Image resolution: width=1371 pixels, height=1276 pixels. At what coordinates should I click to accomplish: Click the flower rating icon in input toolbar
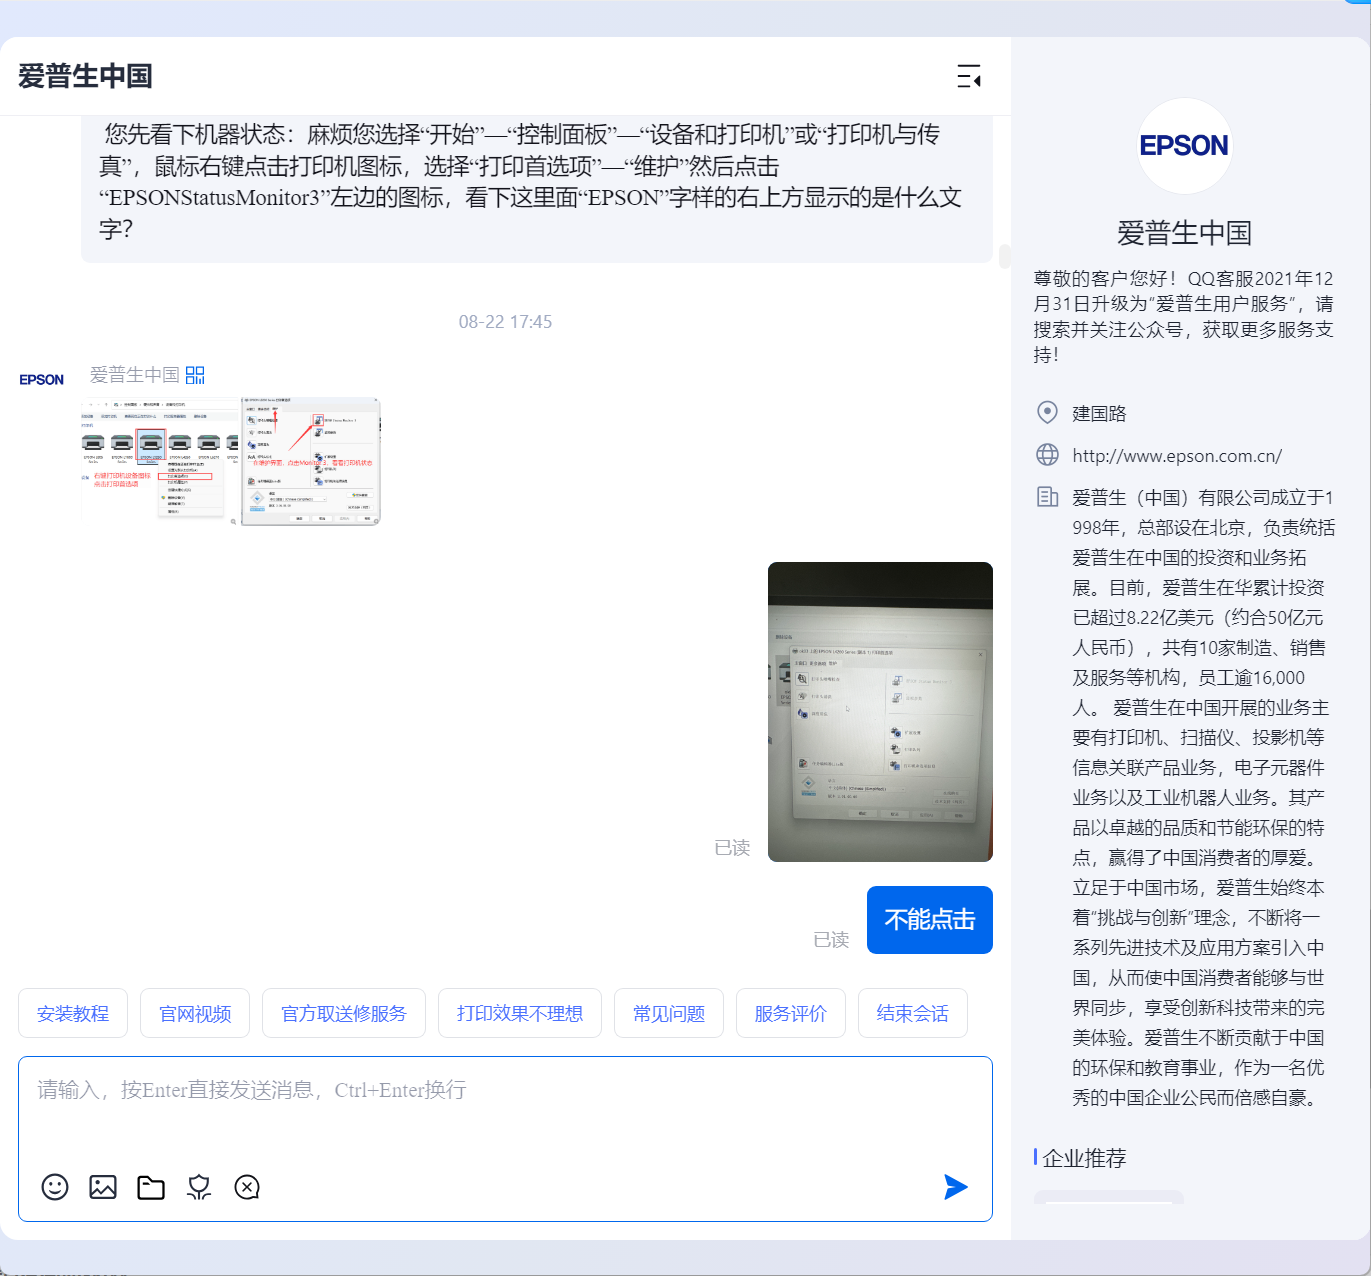click(199, 1187)
